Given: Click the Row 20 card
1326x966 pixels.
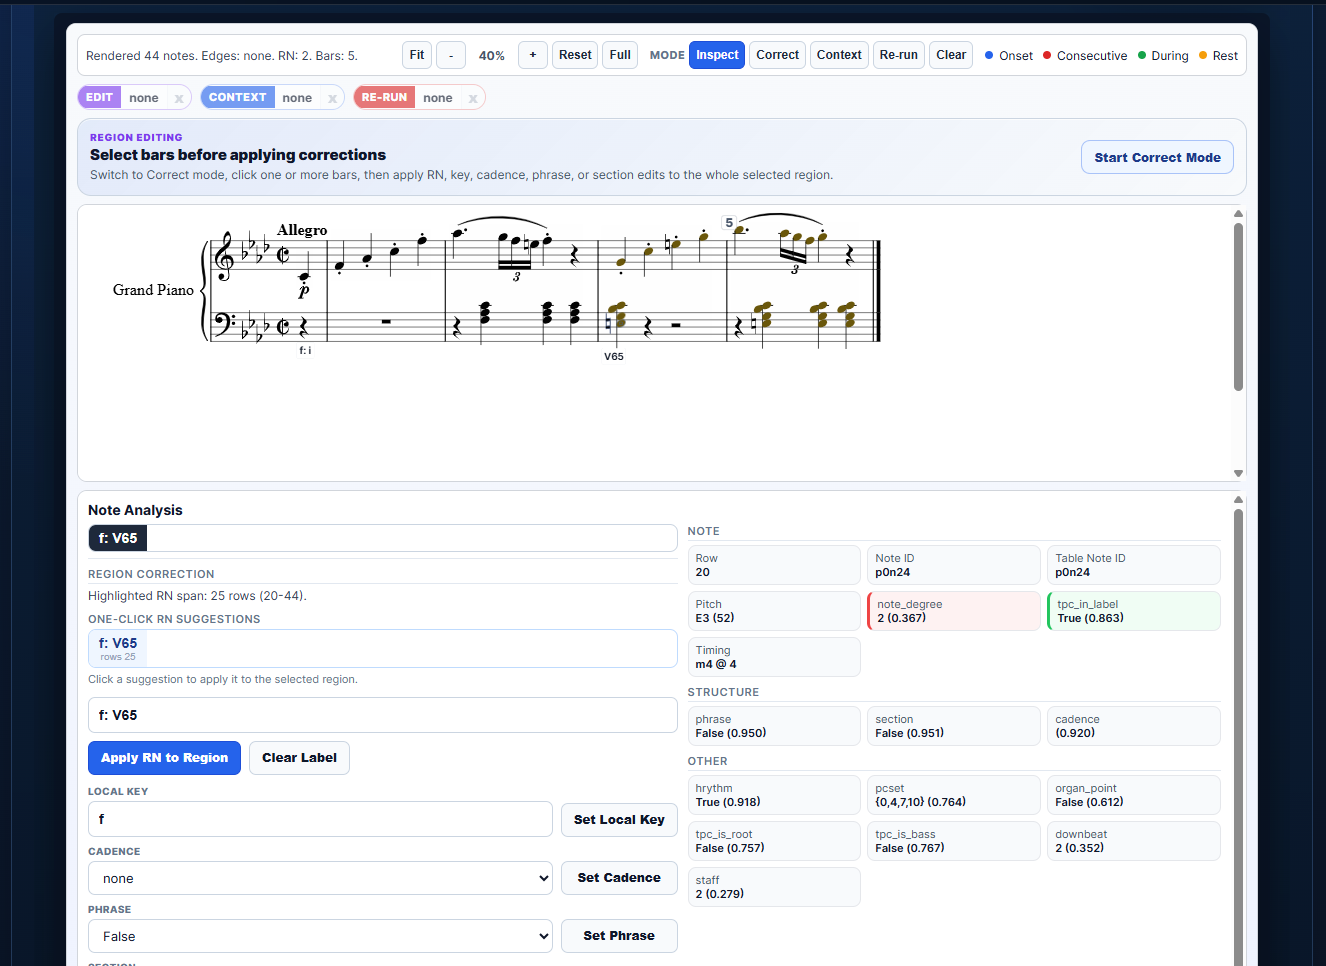Looking at the screenshot, I should (x=774, y=565).
